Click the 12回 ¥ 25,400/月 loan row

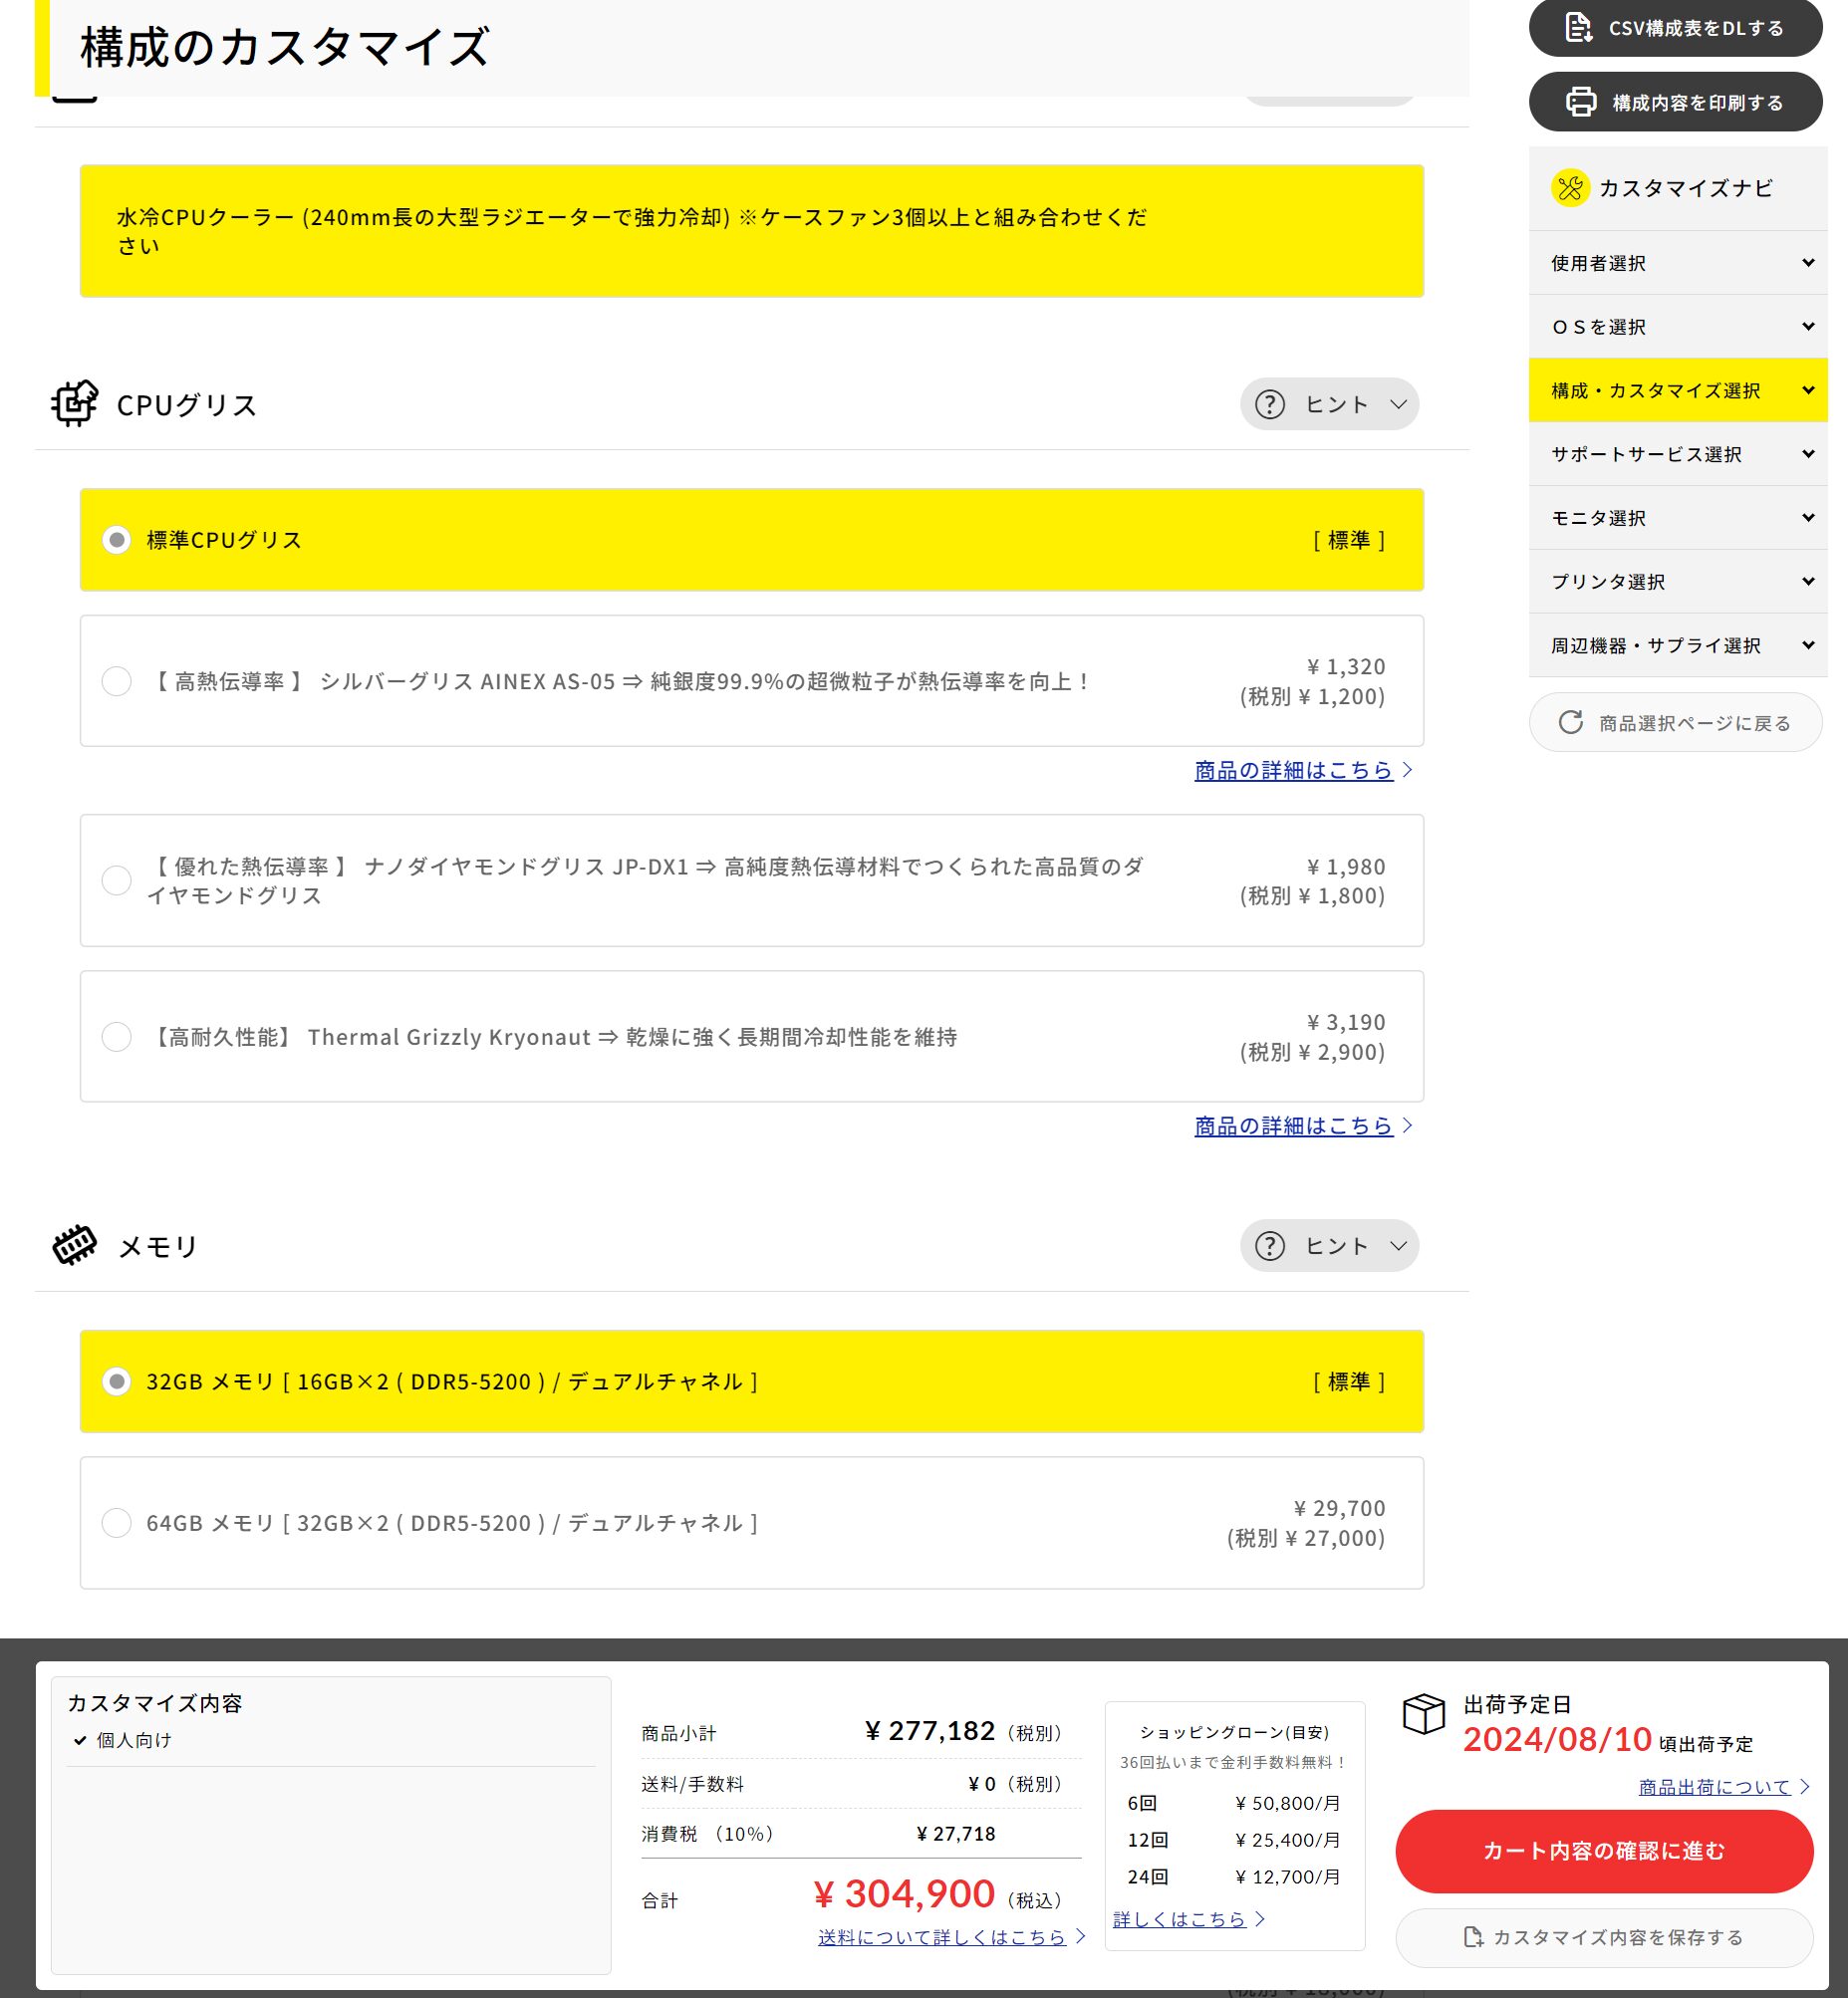[x=1234, y=1840]
